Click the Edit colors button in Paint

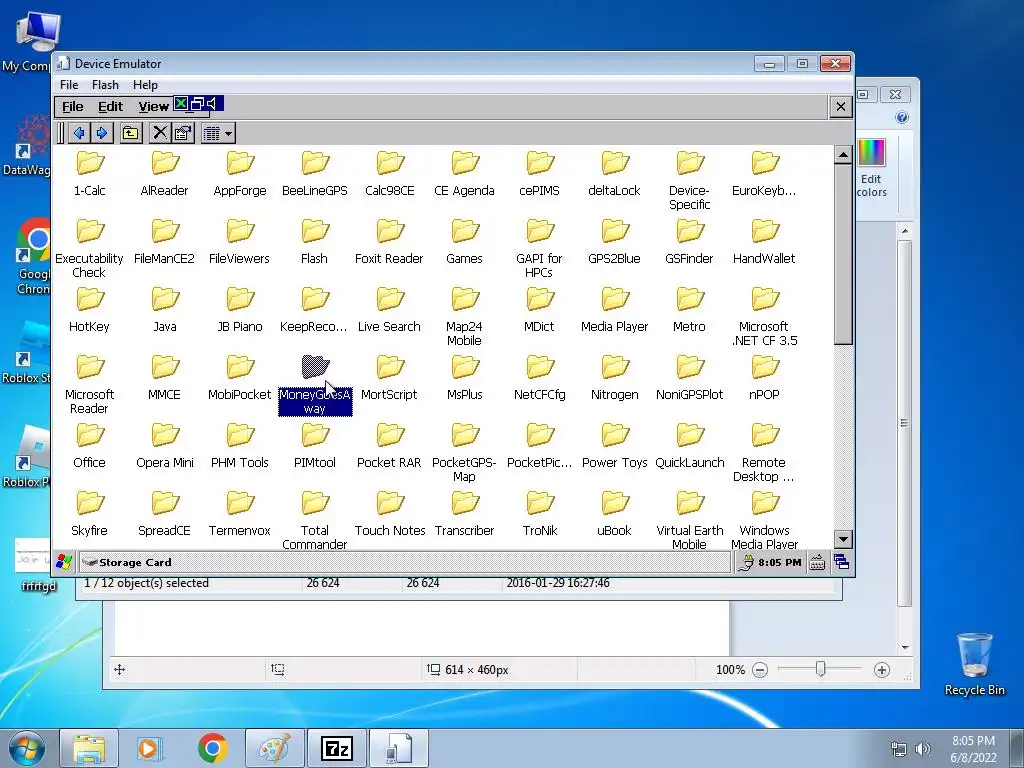(x=871, y=168)
